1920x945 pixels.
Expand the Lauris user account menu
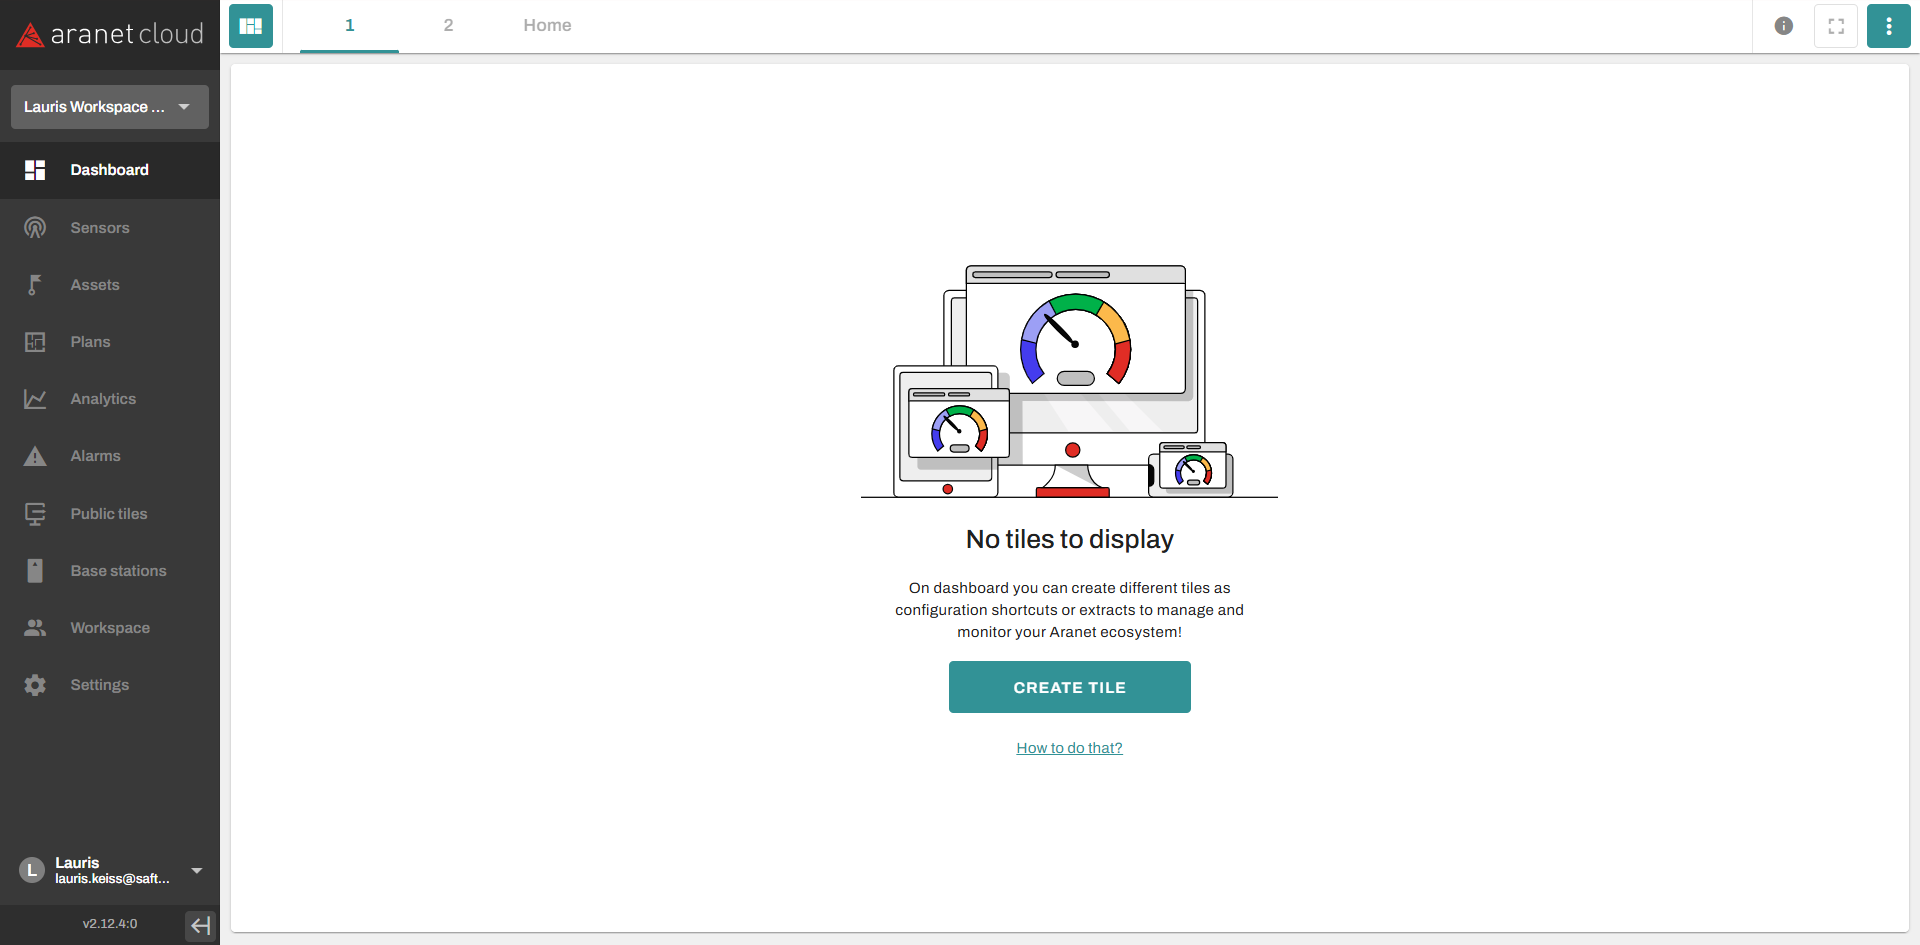click(197, 871)
